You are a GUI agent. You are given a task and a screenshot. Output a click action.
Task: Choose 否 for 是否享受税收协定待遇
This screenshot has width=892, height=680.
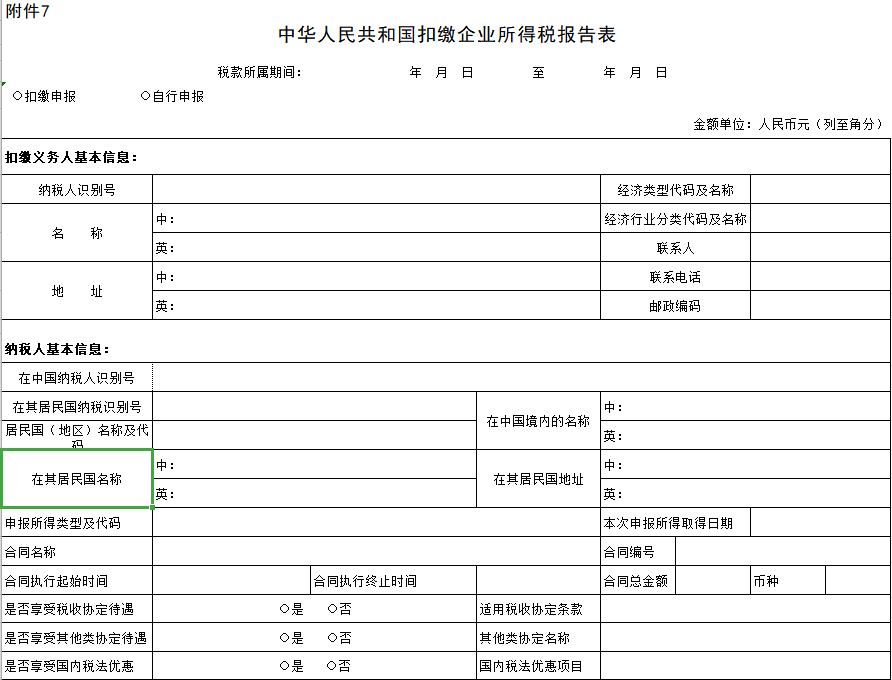click(332, 609)
